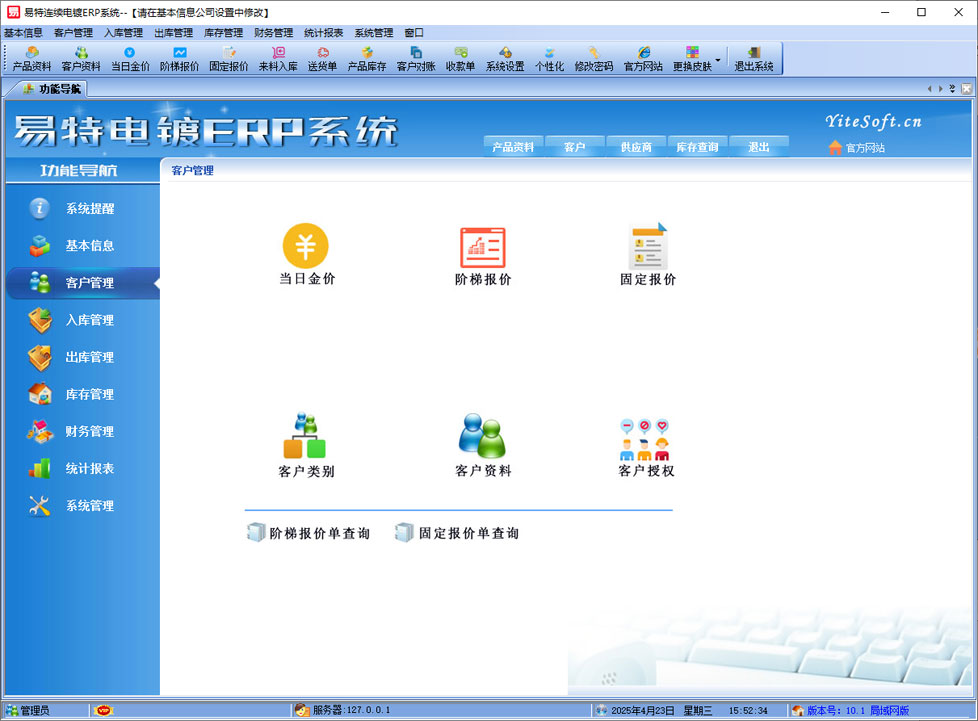Select 入库管理 in the left sidebar
Screen dimensions: 978x721
click(x=89, y=320)
